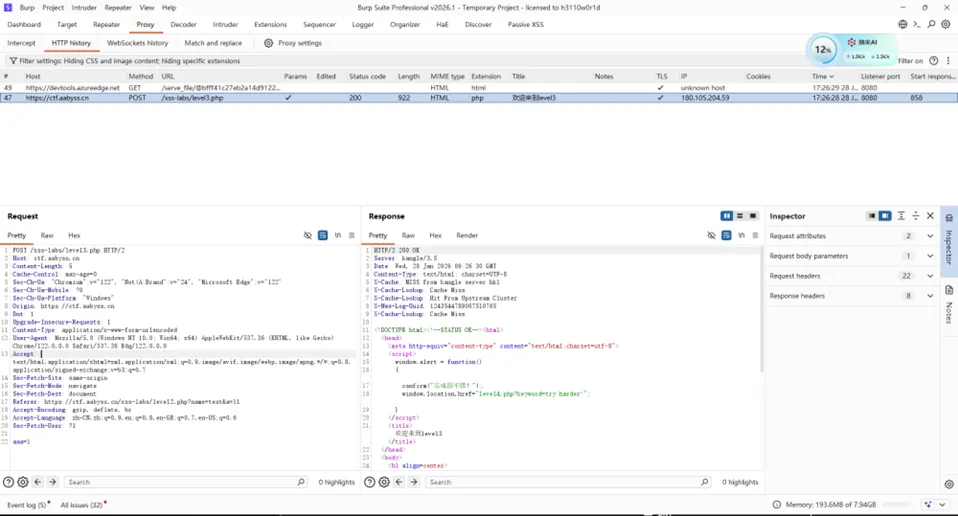The width and height of the screenshot is (958, 516).
Task: Close the Inspector panel
Action: pyautogui.click(x=931, y=216)
